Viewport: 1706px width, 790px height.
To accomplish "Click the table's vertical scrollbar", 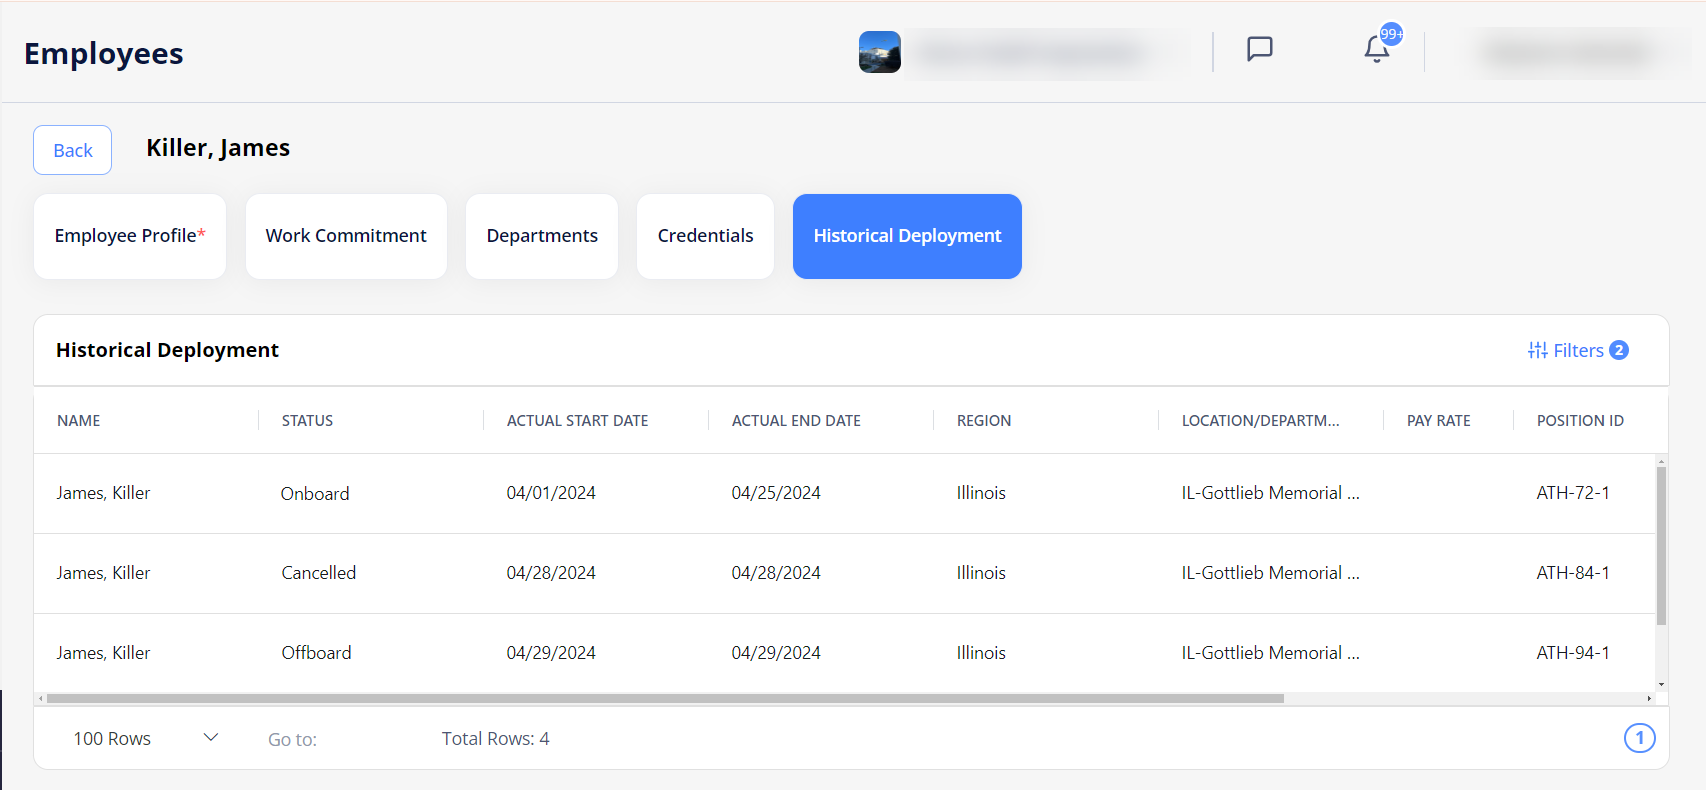I will pos(1661,545).
